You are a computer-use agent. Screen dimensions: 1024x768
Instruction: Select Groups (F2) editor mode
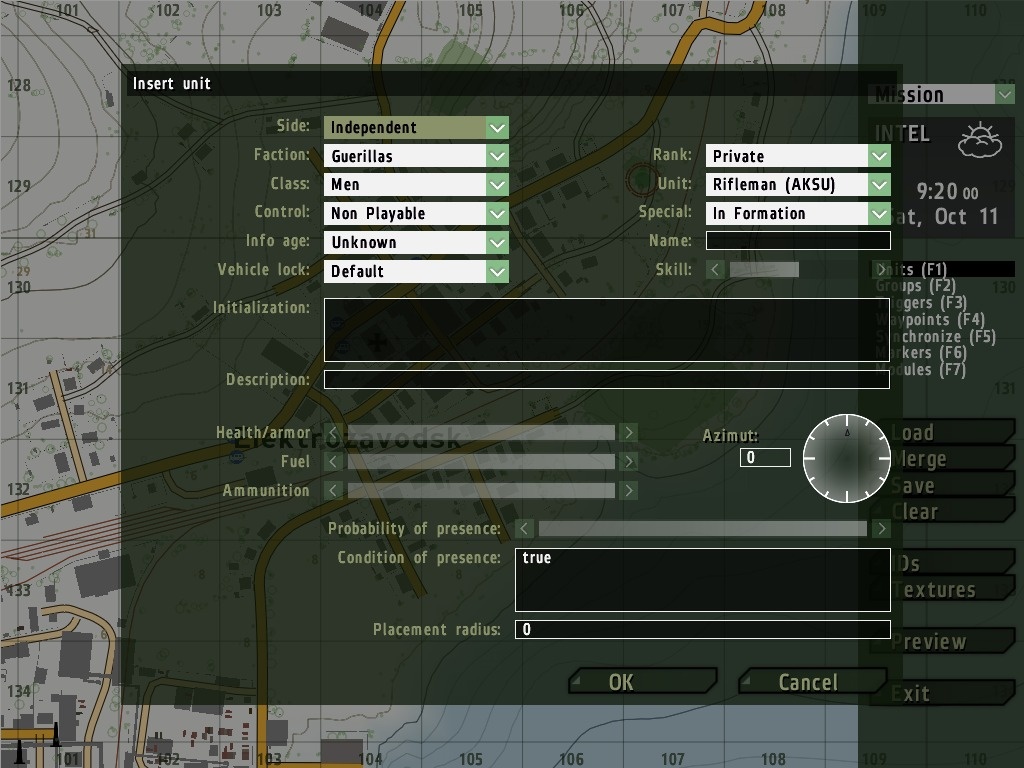pyautogui.click(x=915, y=286)
